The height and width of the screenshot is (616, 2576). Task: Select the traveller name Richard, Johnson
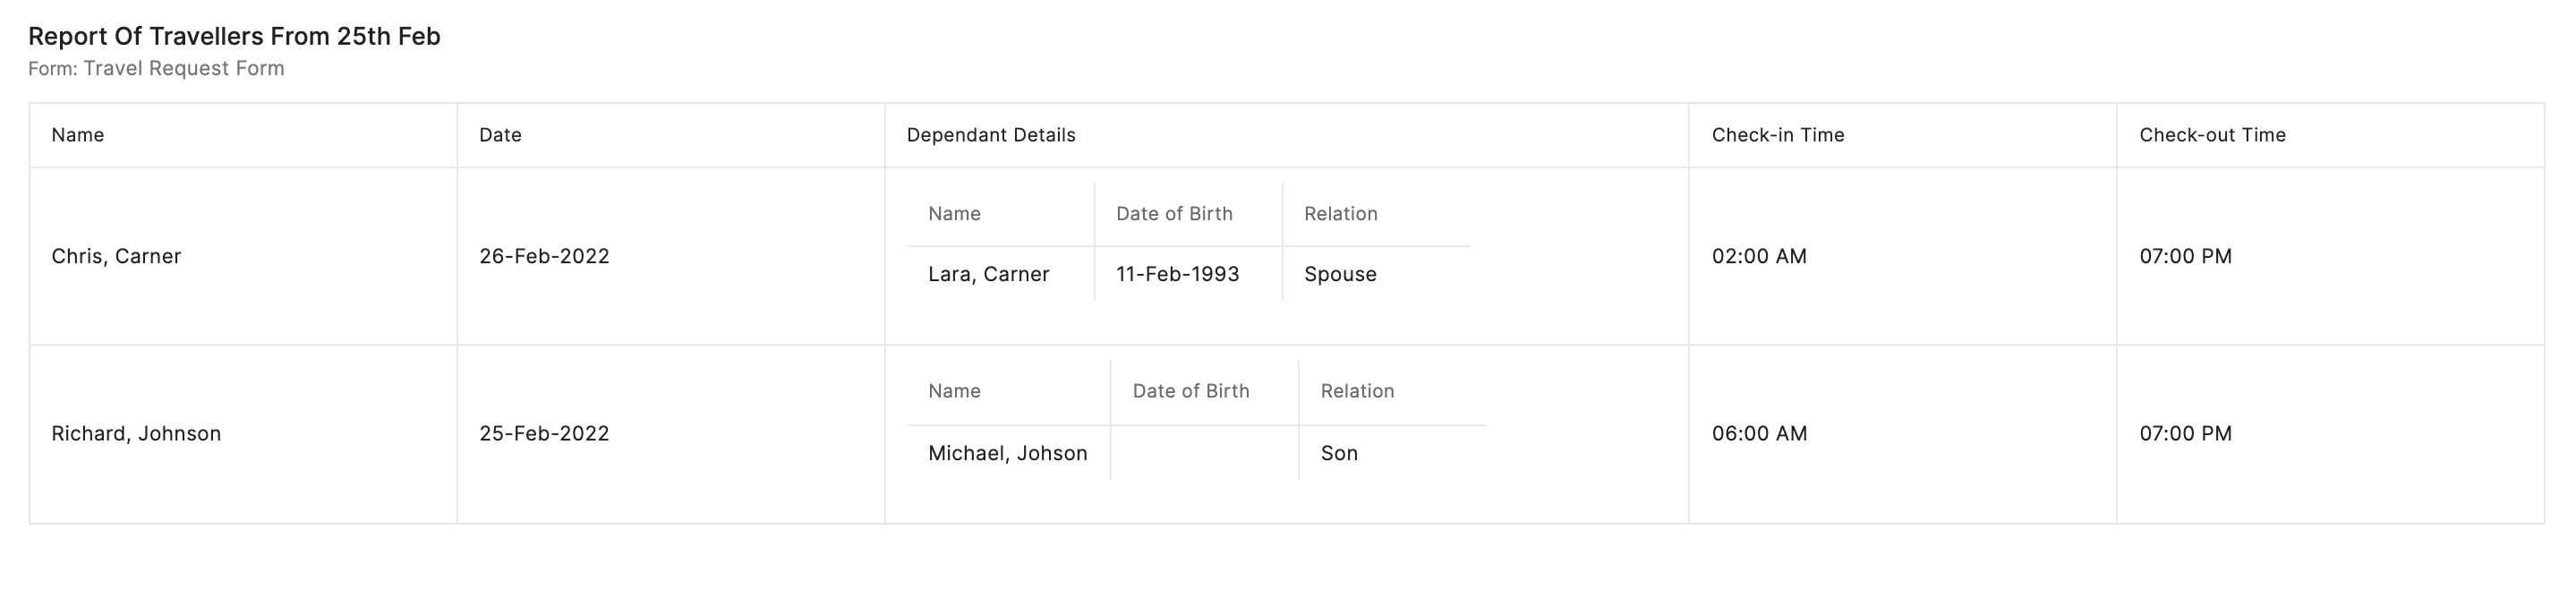(x=136, y=434)
